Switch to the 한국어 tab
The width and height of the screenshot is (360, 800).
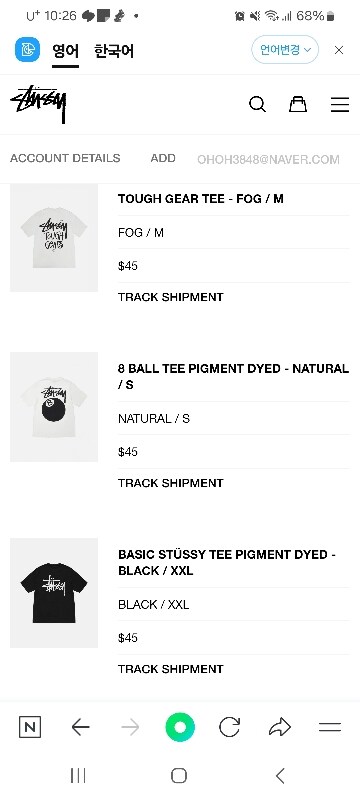click(x=114, y=51)
